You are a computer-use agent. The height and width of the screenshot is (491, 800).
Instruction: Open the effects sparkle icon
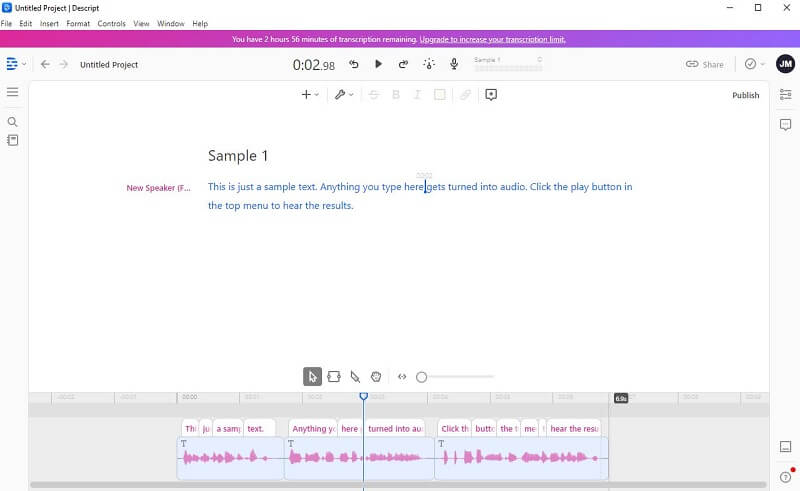(x=429, y=64)
